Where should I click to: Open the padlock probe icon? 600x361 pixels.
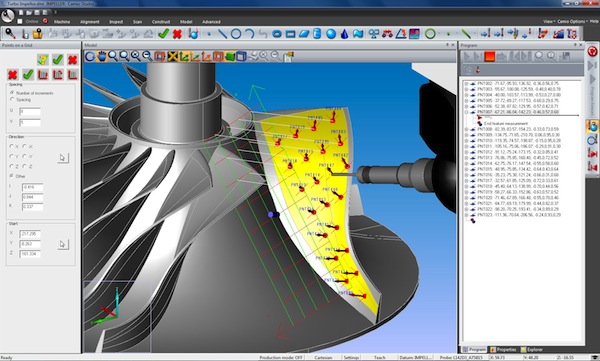point(37,34)
